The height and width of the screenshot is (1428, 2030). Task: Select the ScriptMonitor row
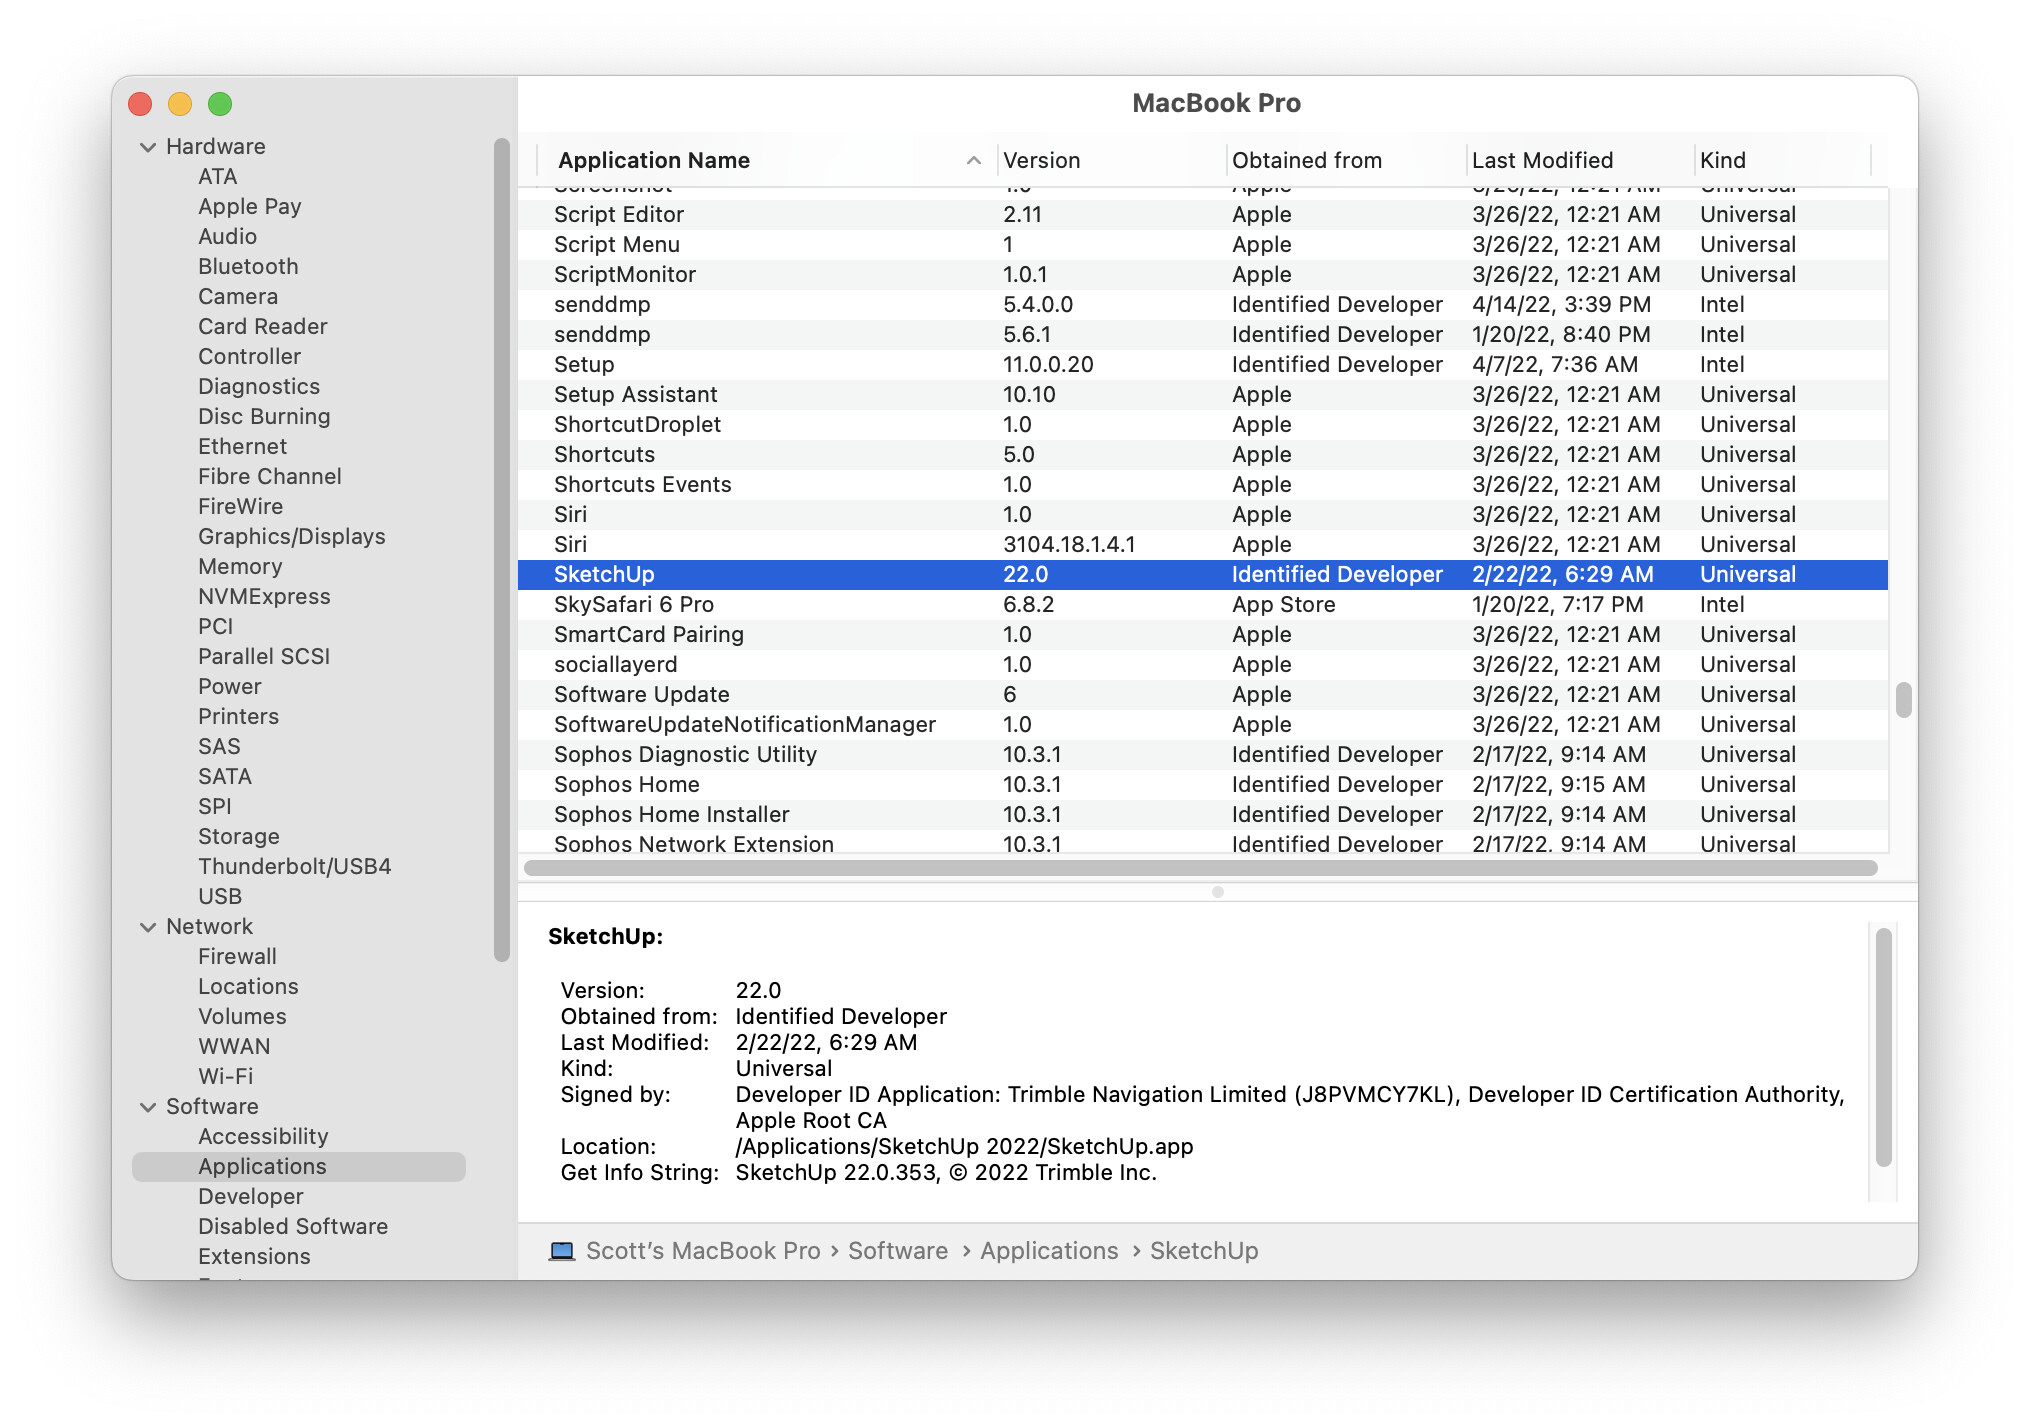point(1203,275)
